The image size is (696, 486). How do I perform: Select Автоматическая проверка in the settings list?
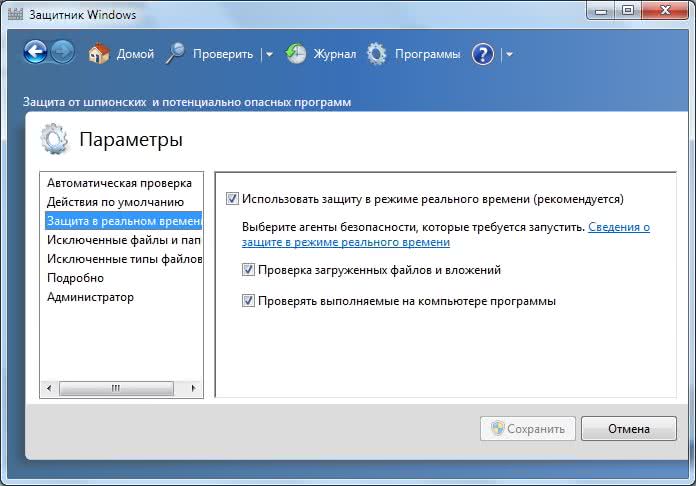click(121, 183)
